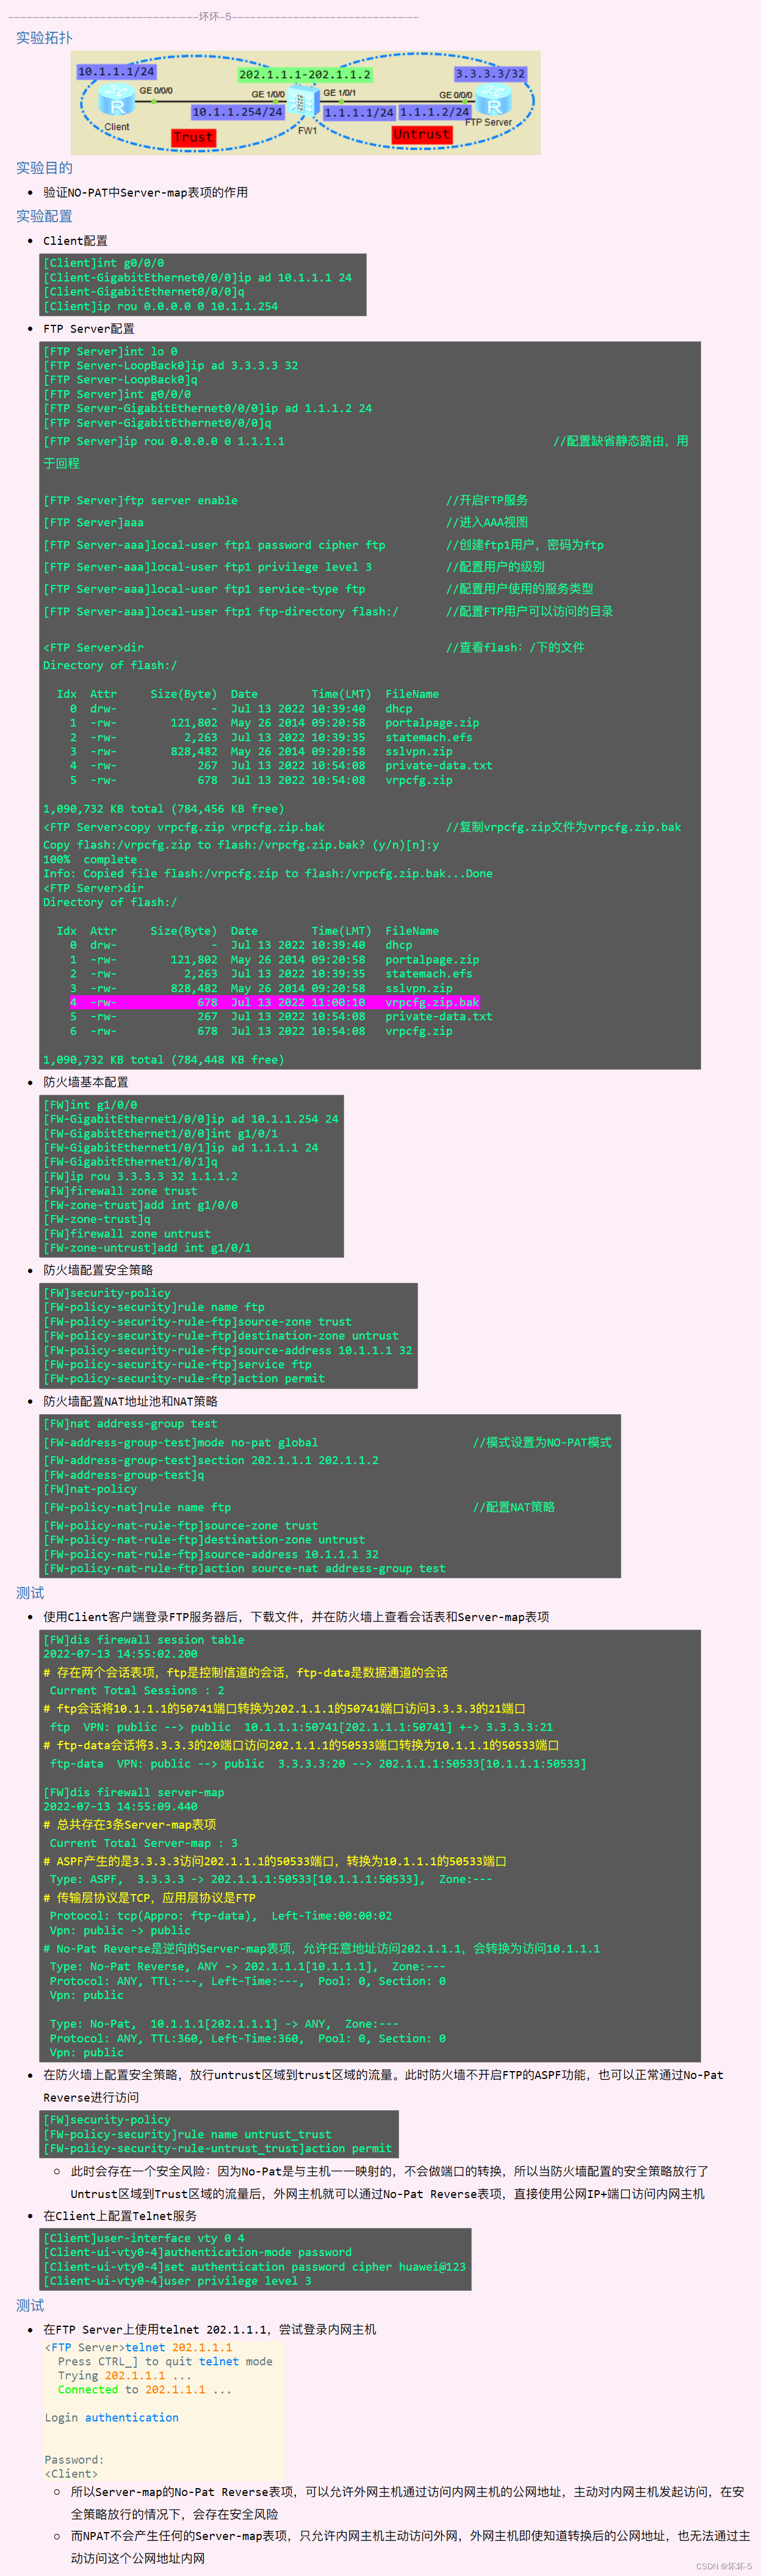
Task: Click the rule name untrust_trust command line
Action: click(x=187, y=2134)
